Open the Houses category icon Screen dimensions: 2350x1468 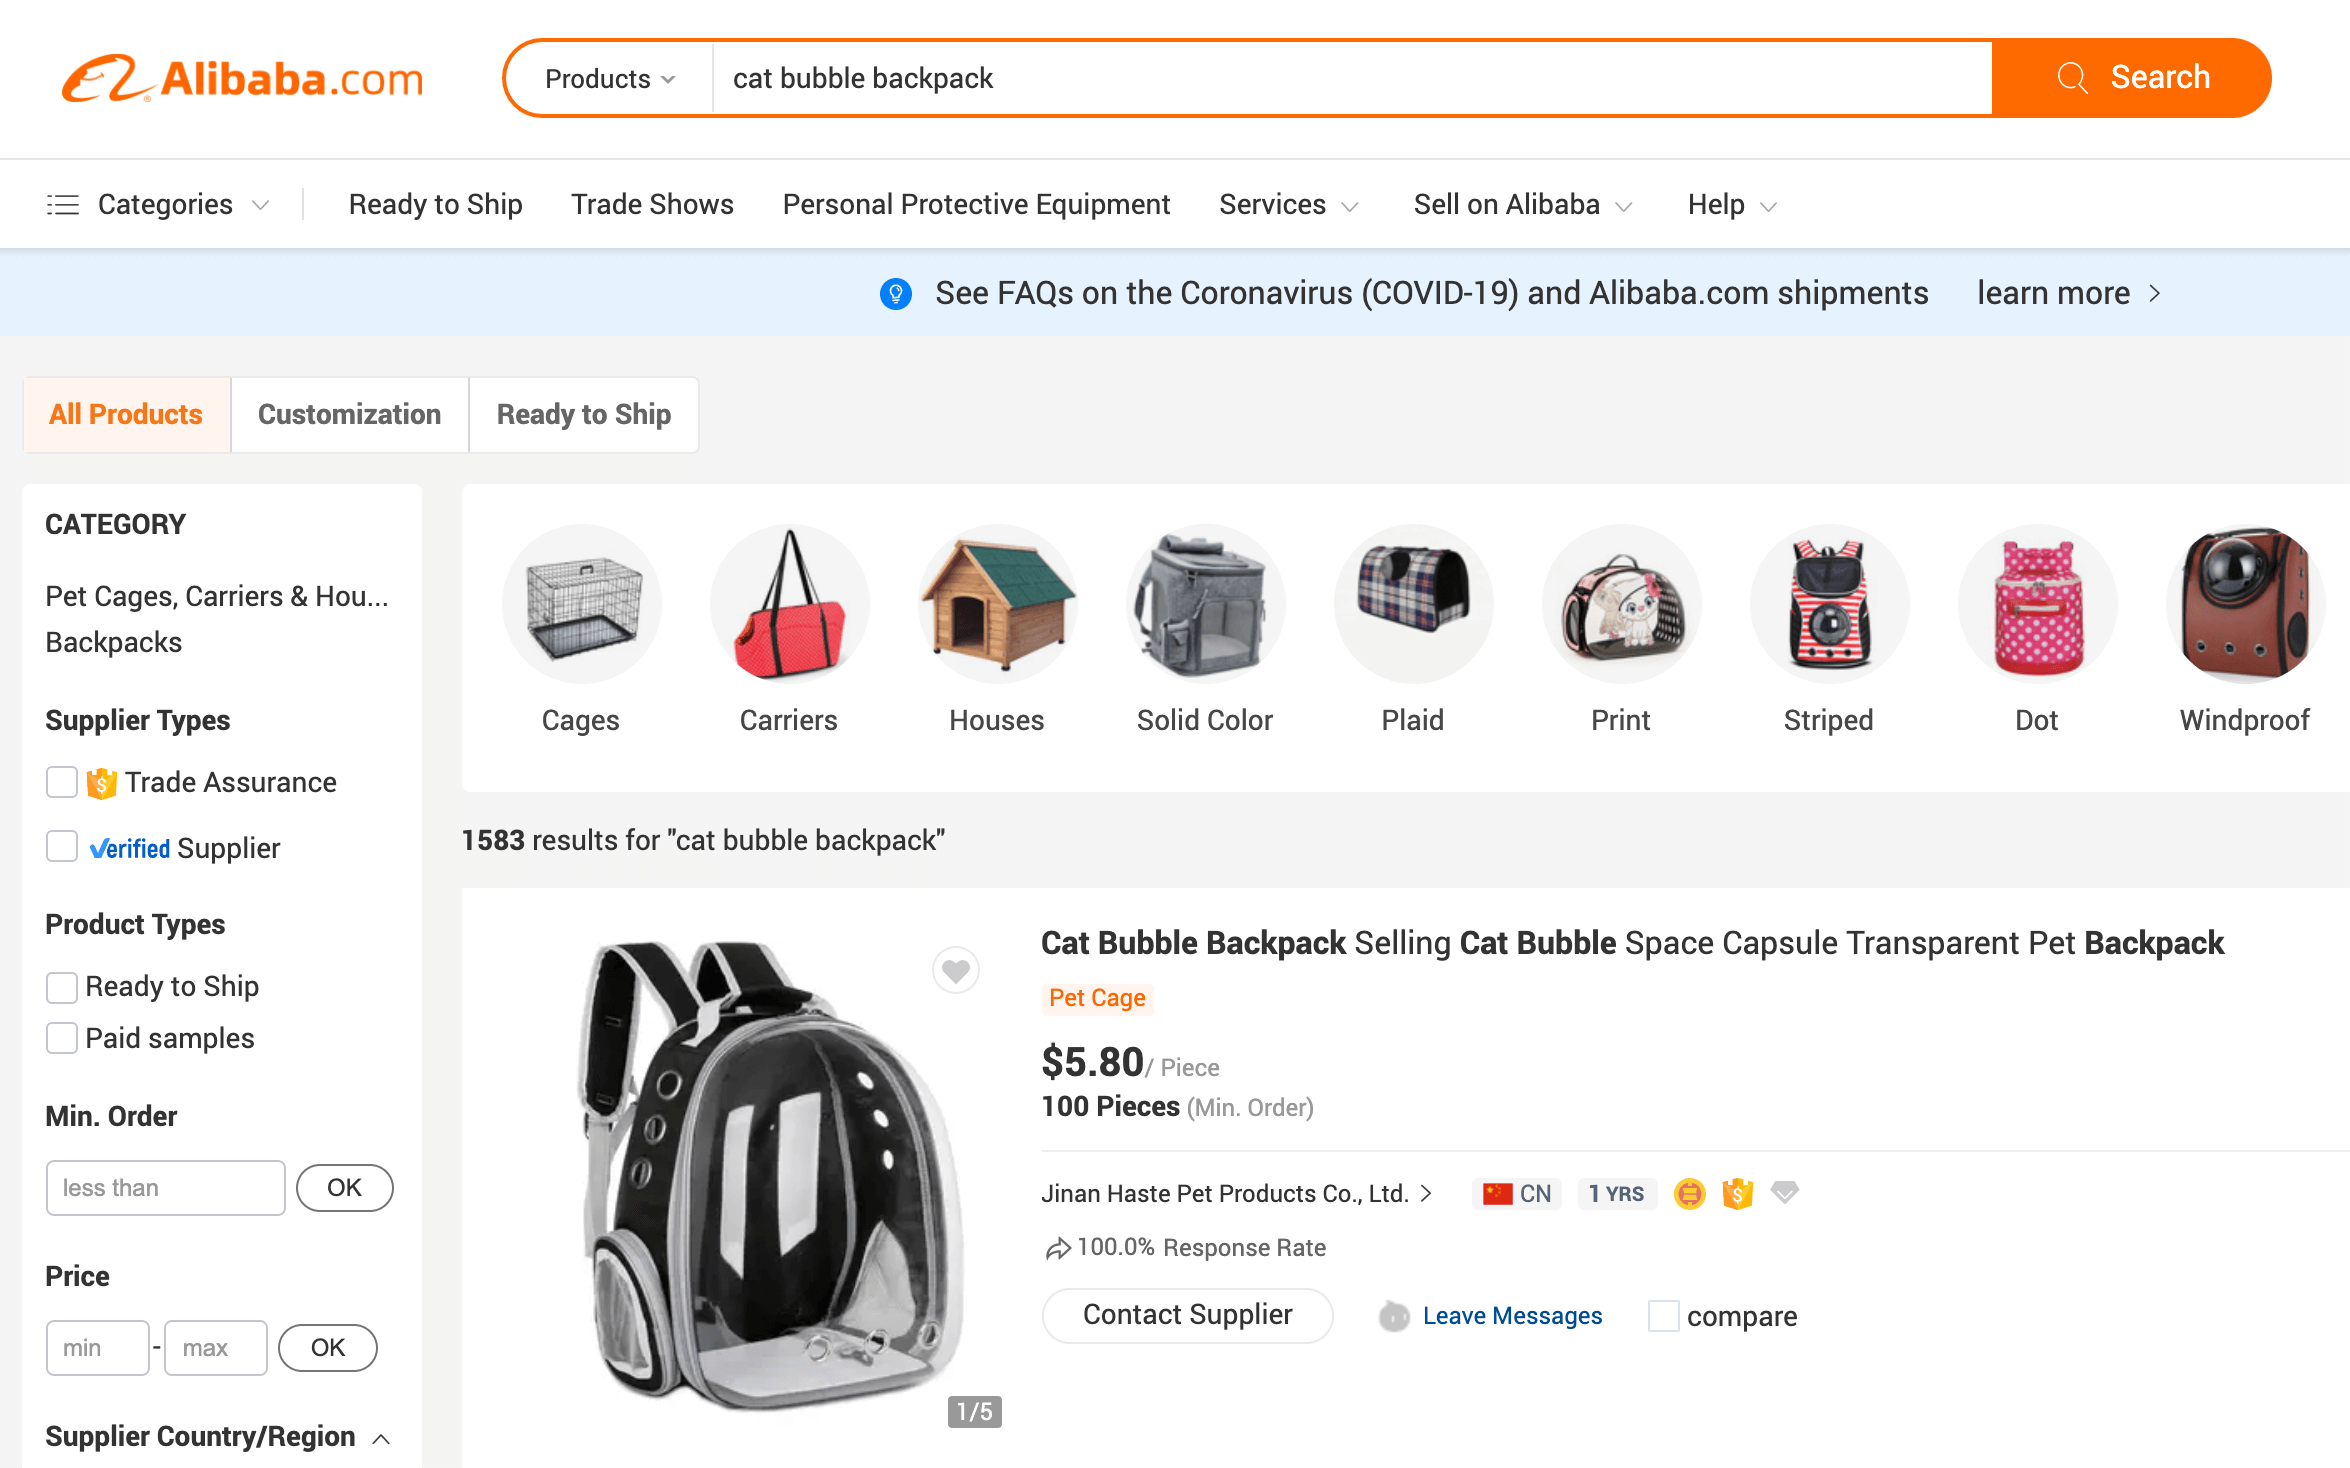click(x=997, y=604)
